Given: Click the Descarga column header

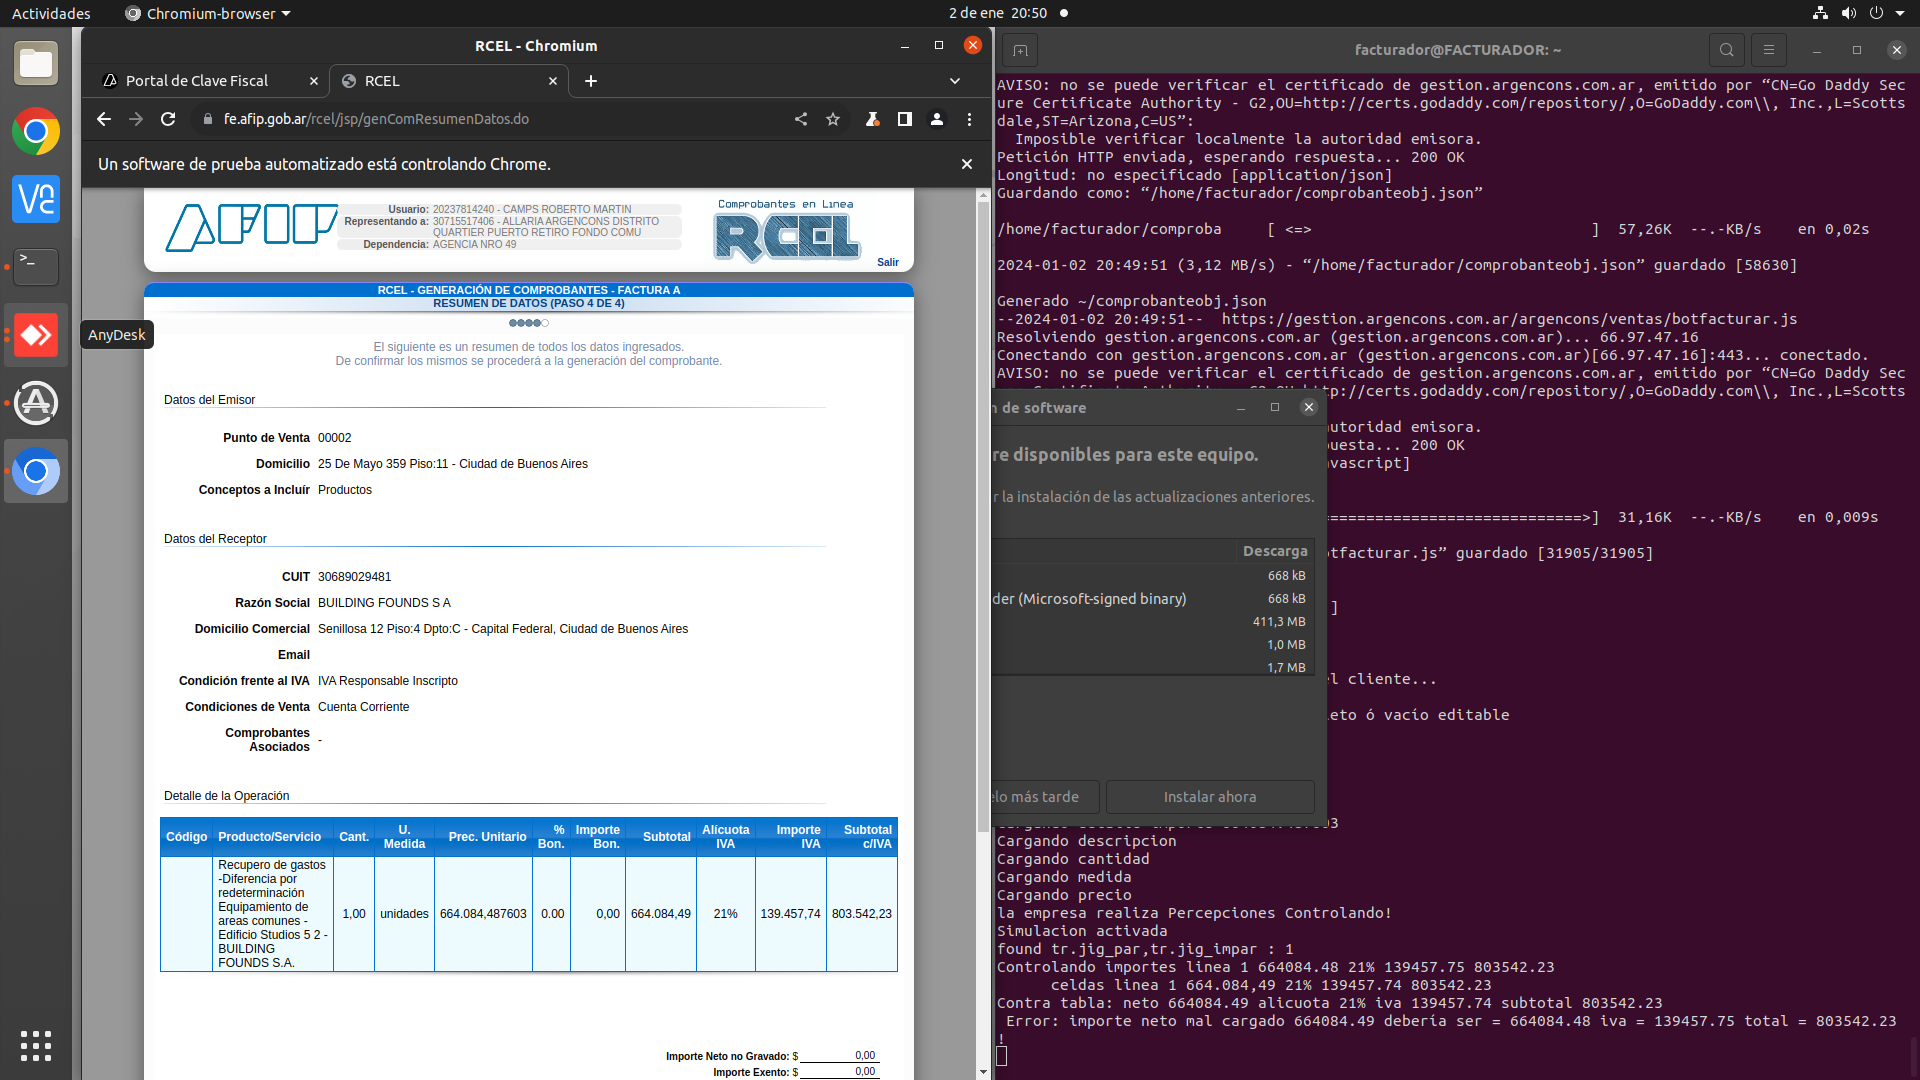Looking at the screenshot, I should click(1275, 551).
